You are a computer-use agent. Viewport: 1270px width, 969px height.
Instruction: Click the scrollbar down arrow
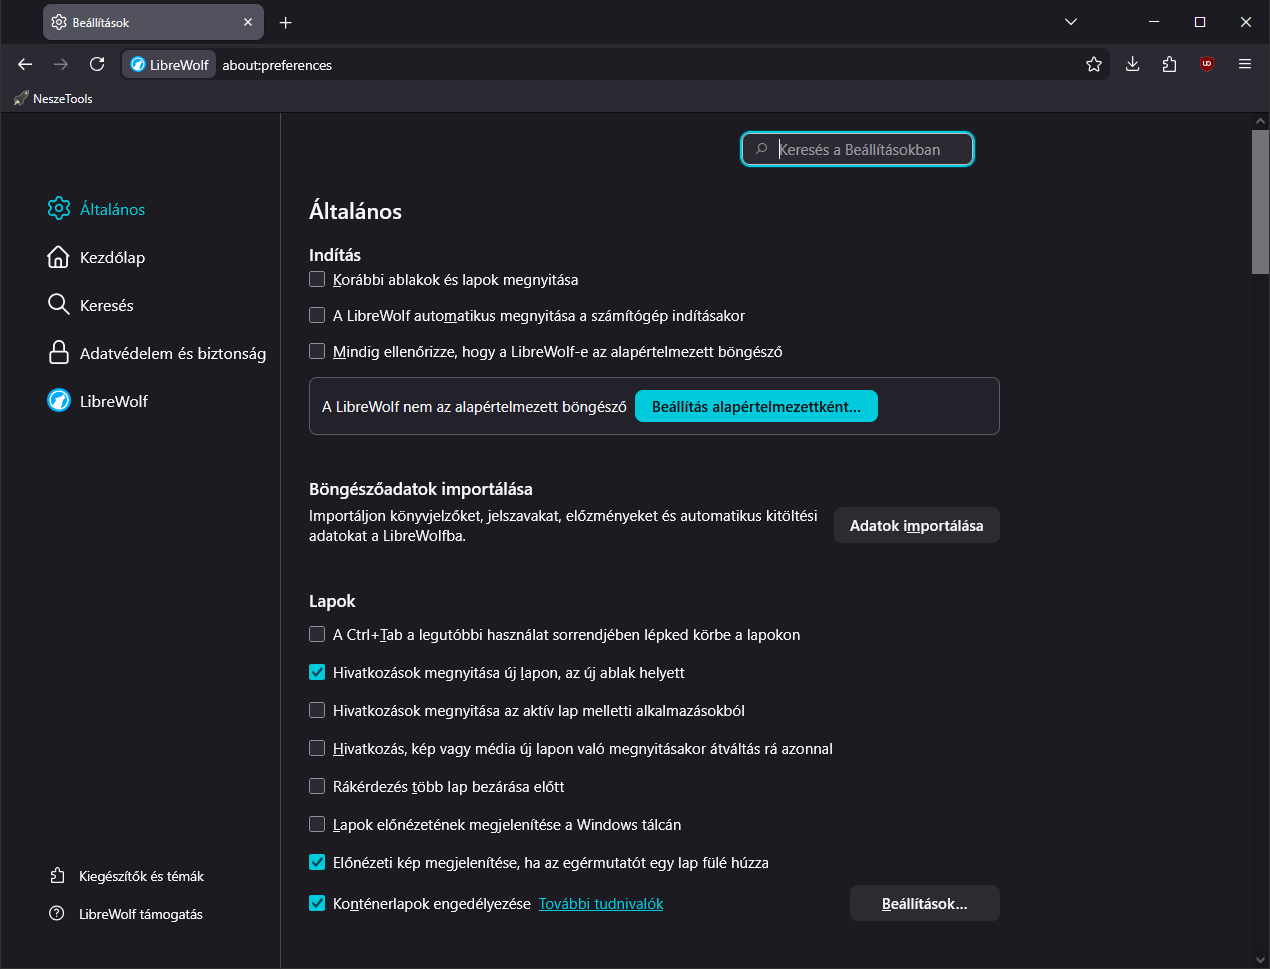(1260, 960)
